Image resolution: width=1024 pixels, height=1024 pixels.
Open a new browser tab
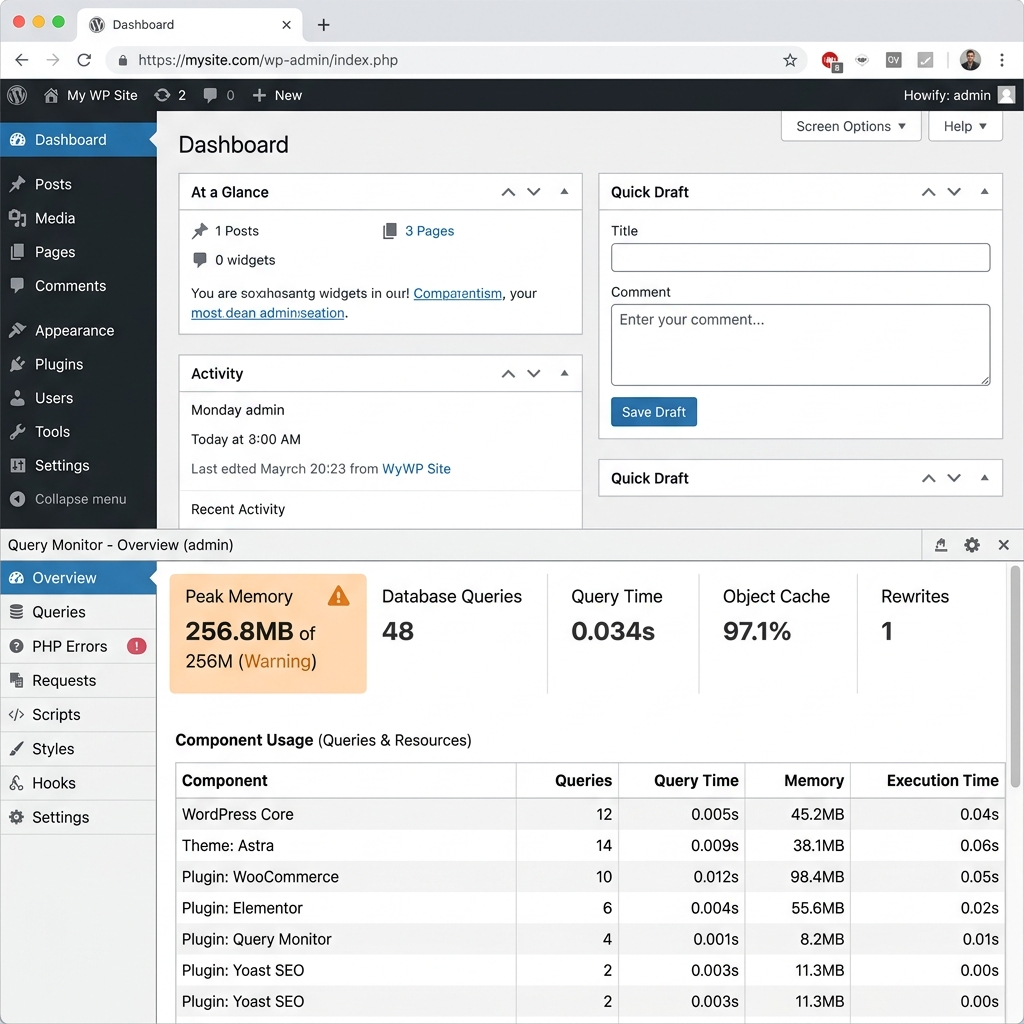point(323,25)
